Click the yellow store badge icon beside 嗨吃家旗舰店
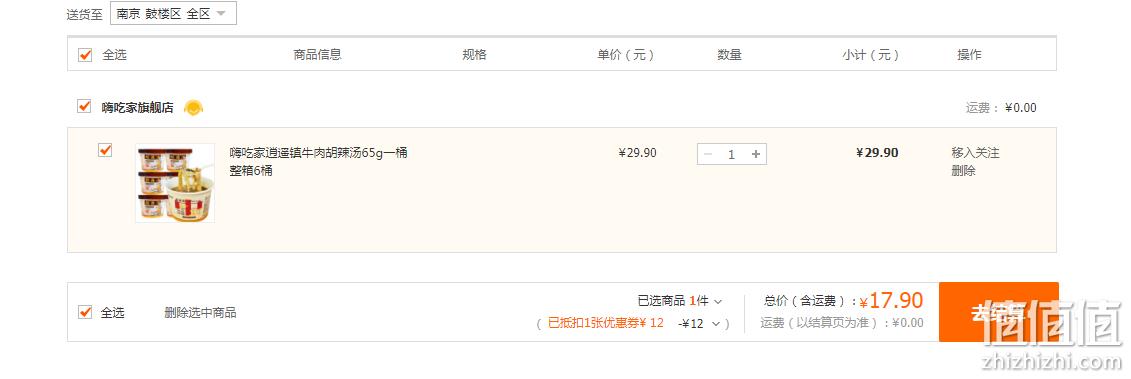The height and width of the screenshot is (379, 1131). [193, 108]
